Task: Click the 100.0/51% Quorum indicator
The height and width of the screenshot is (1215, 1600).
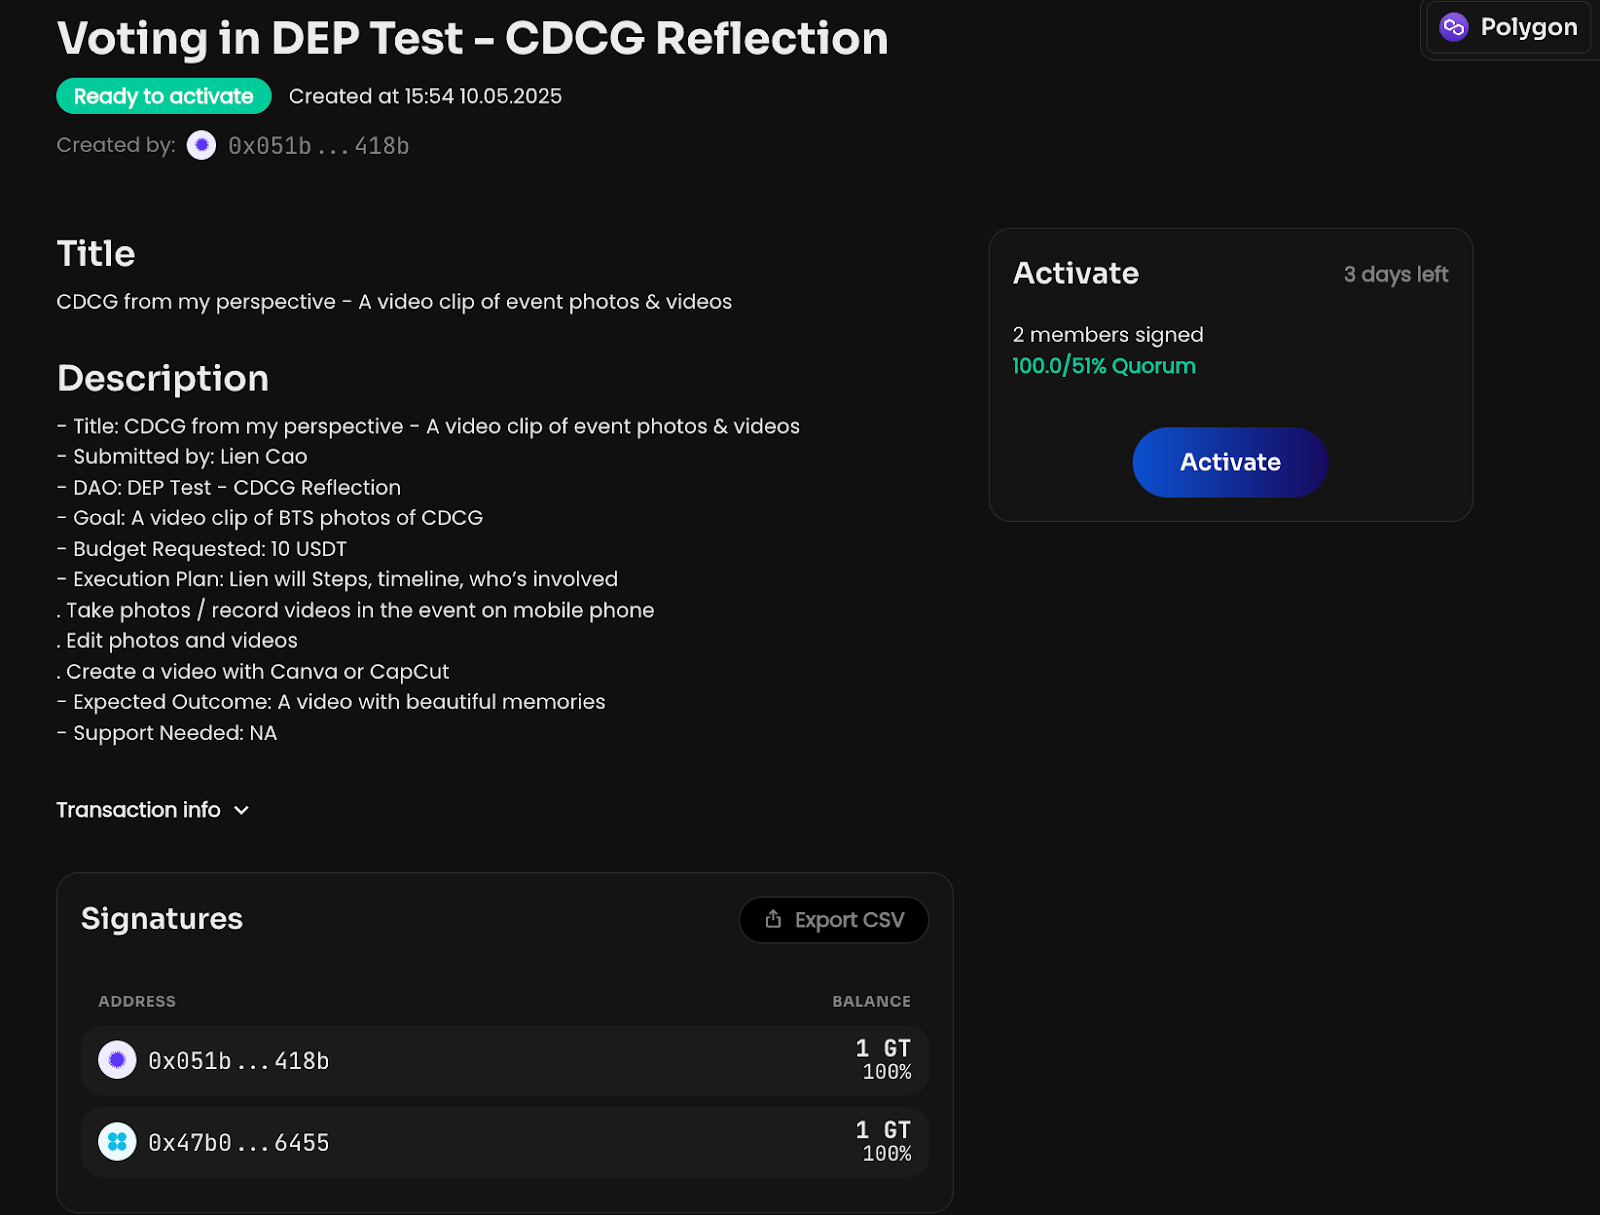Action: point(1103,366)
